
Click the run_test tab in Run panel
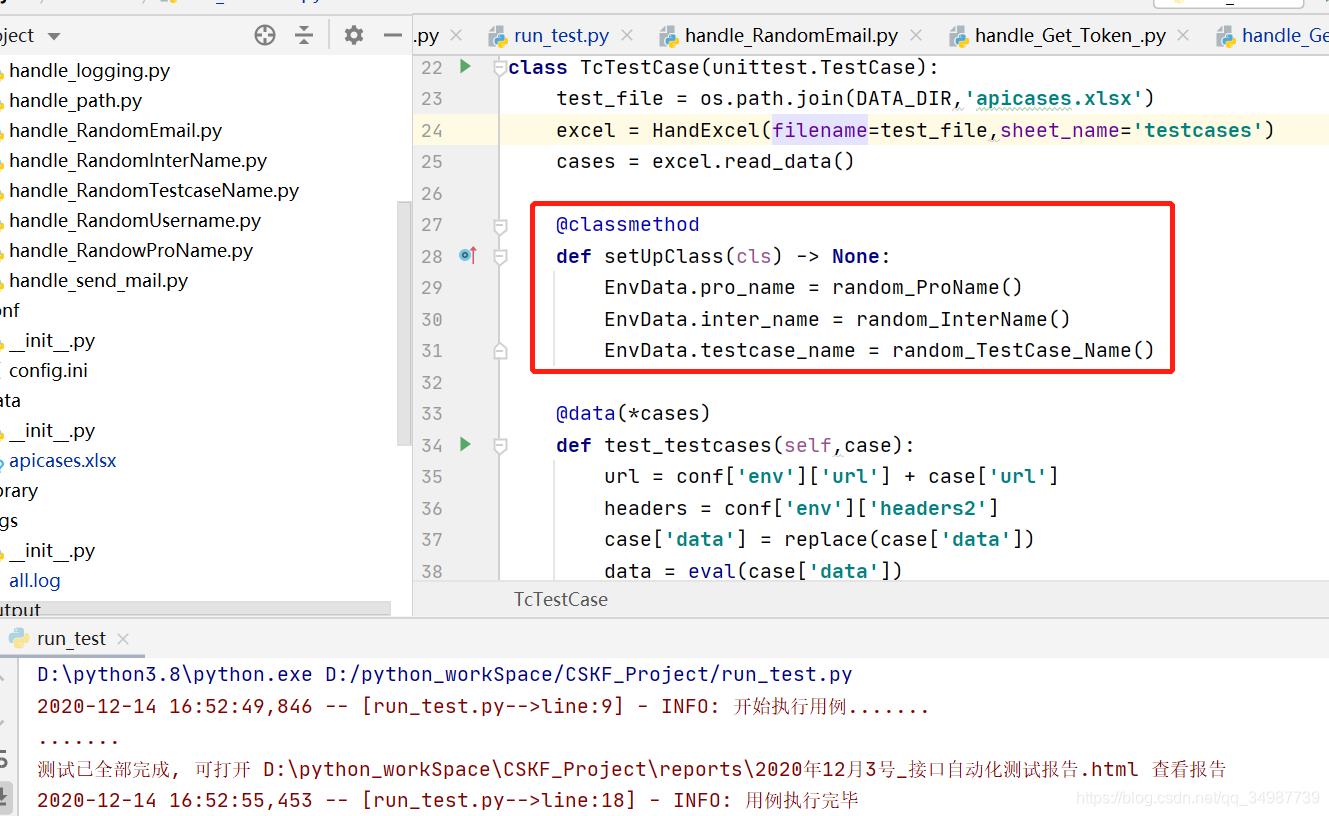71,638
